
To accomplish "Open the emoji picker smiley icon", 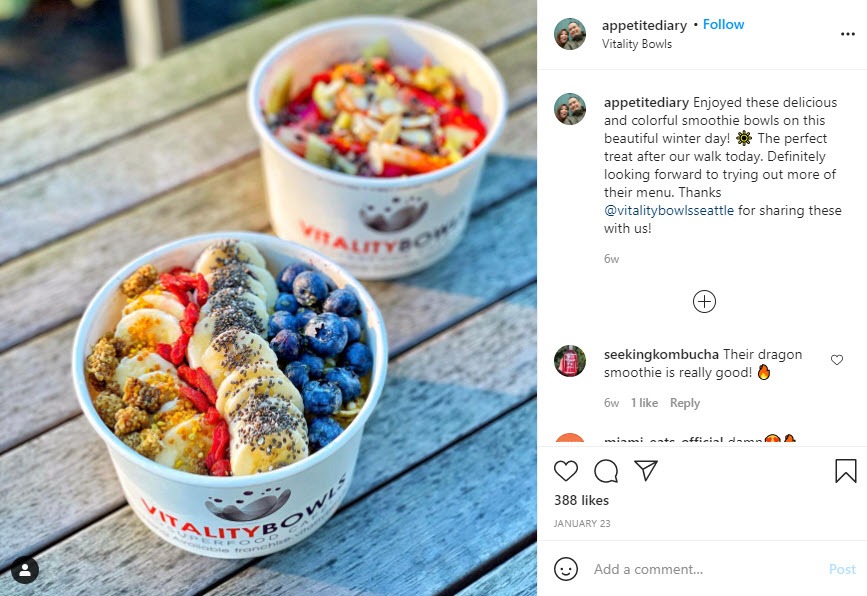I will click(x=566, y=569).
